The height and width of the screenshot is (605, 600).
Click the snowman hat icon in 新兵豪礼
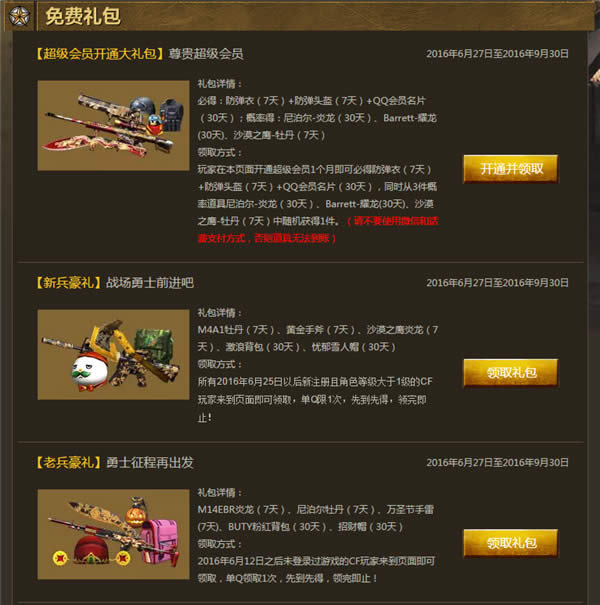[90, 370]
